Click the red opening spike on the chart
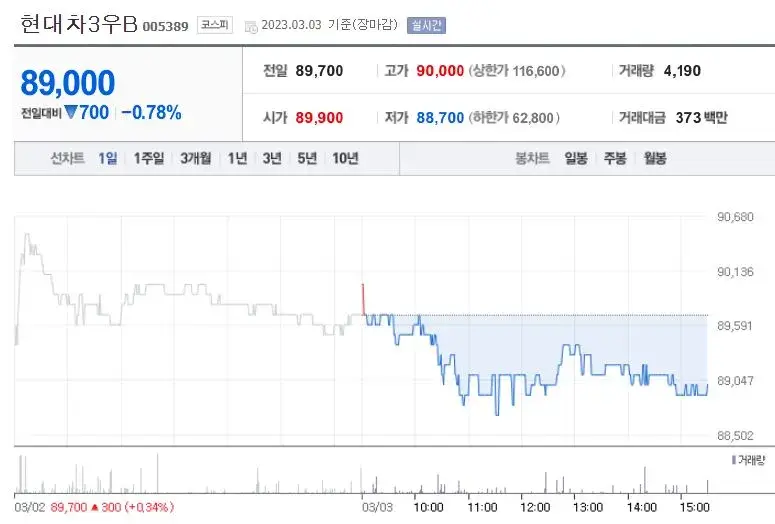 pos(363,299)
